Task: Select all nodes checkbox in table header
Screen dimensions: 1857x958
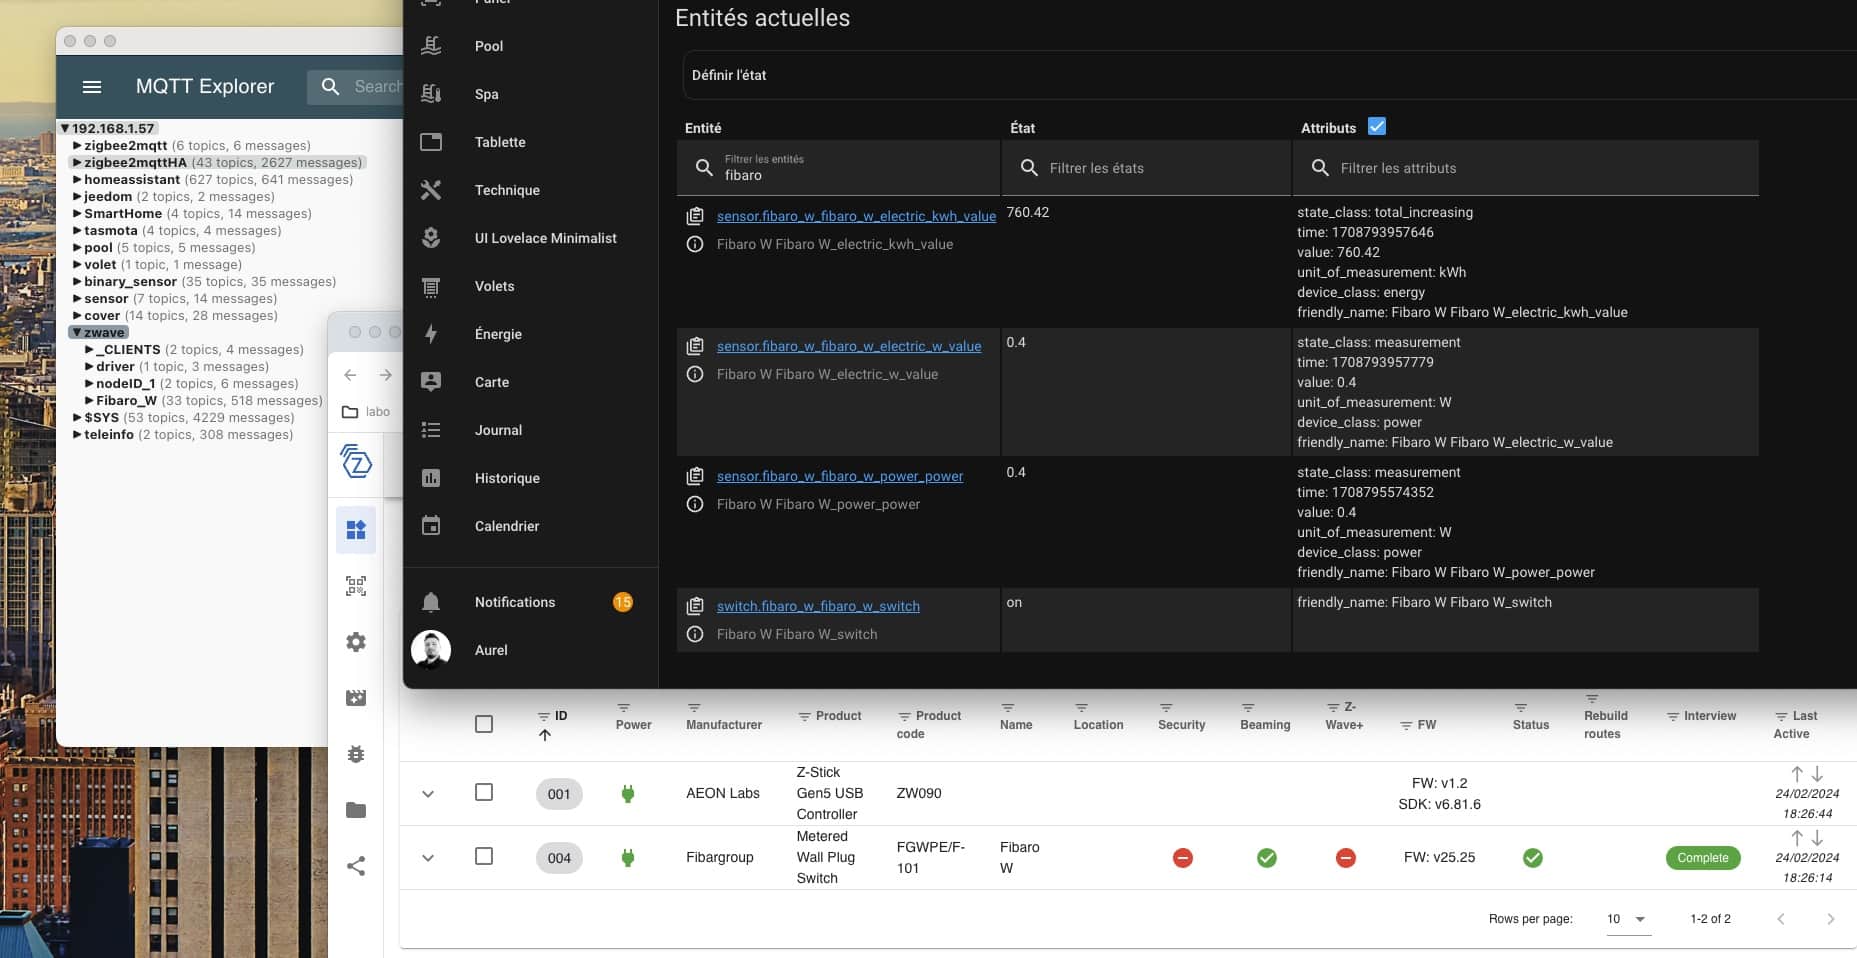Action: click(484, 724)
